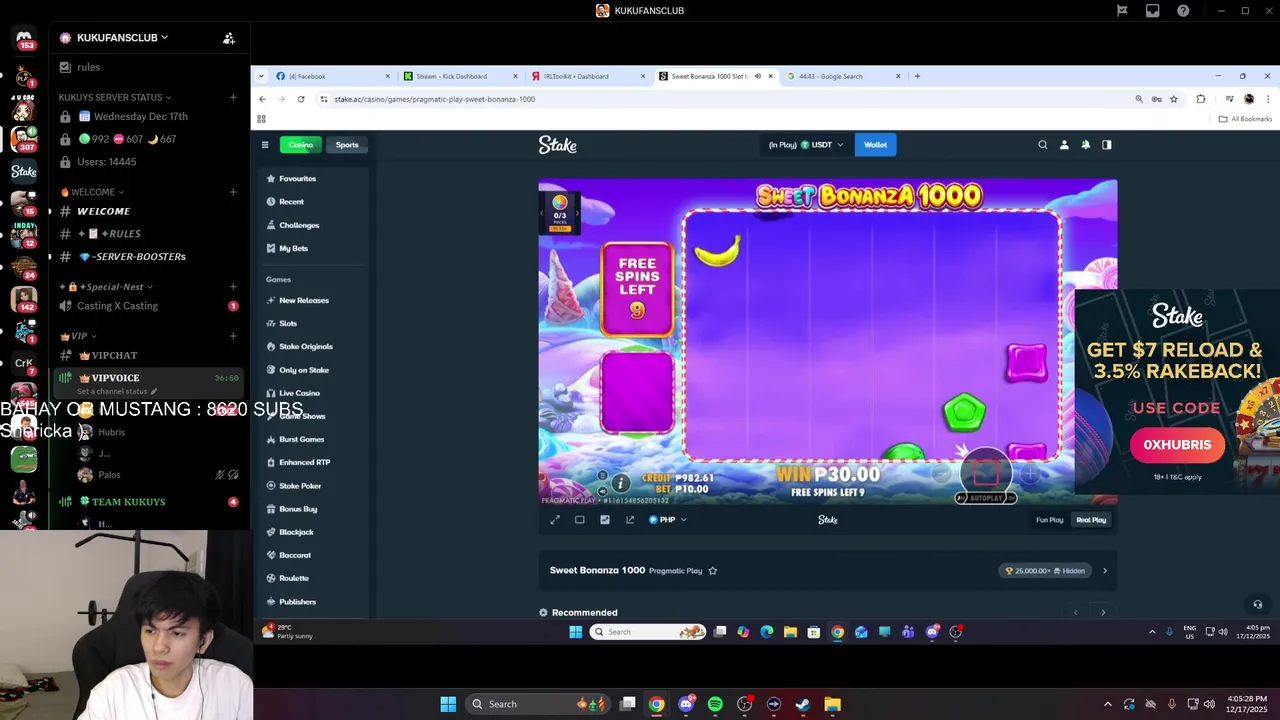The width and height of the screenshot is (1280, 720).
Task: Favourite Sweet Bonanza 1000 with star
Action: coord(713,571)
